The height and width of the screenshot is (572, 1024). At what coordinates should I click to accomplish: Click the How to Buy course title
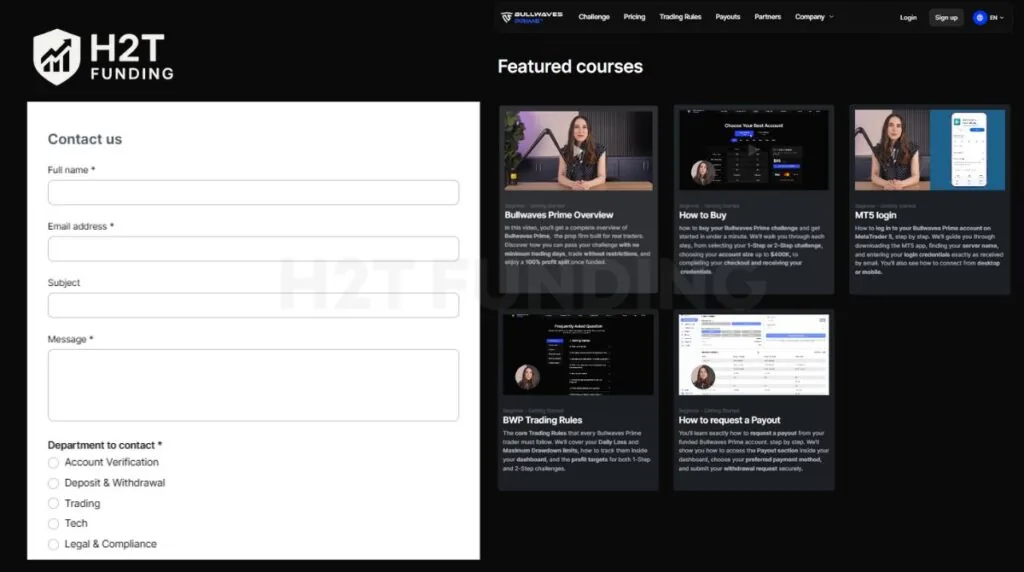pos(703,215)
